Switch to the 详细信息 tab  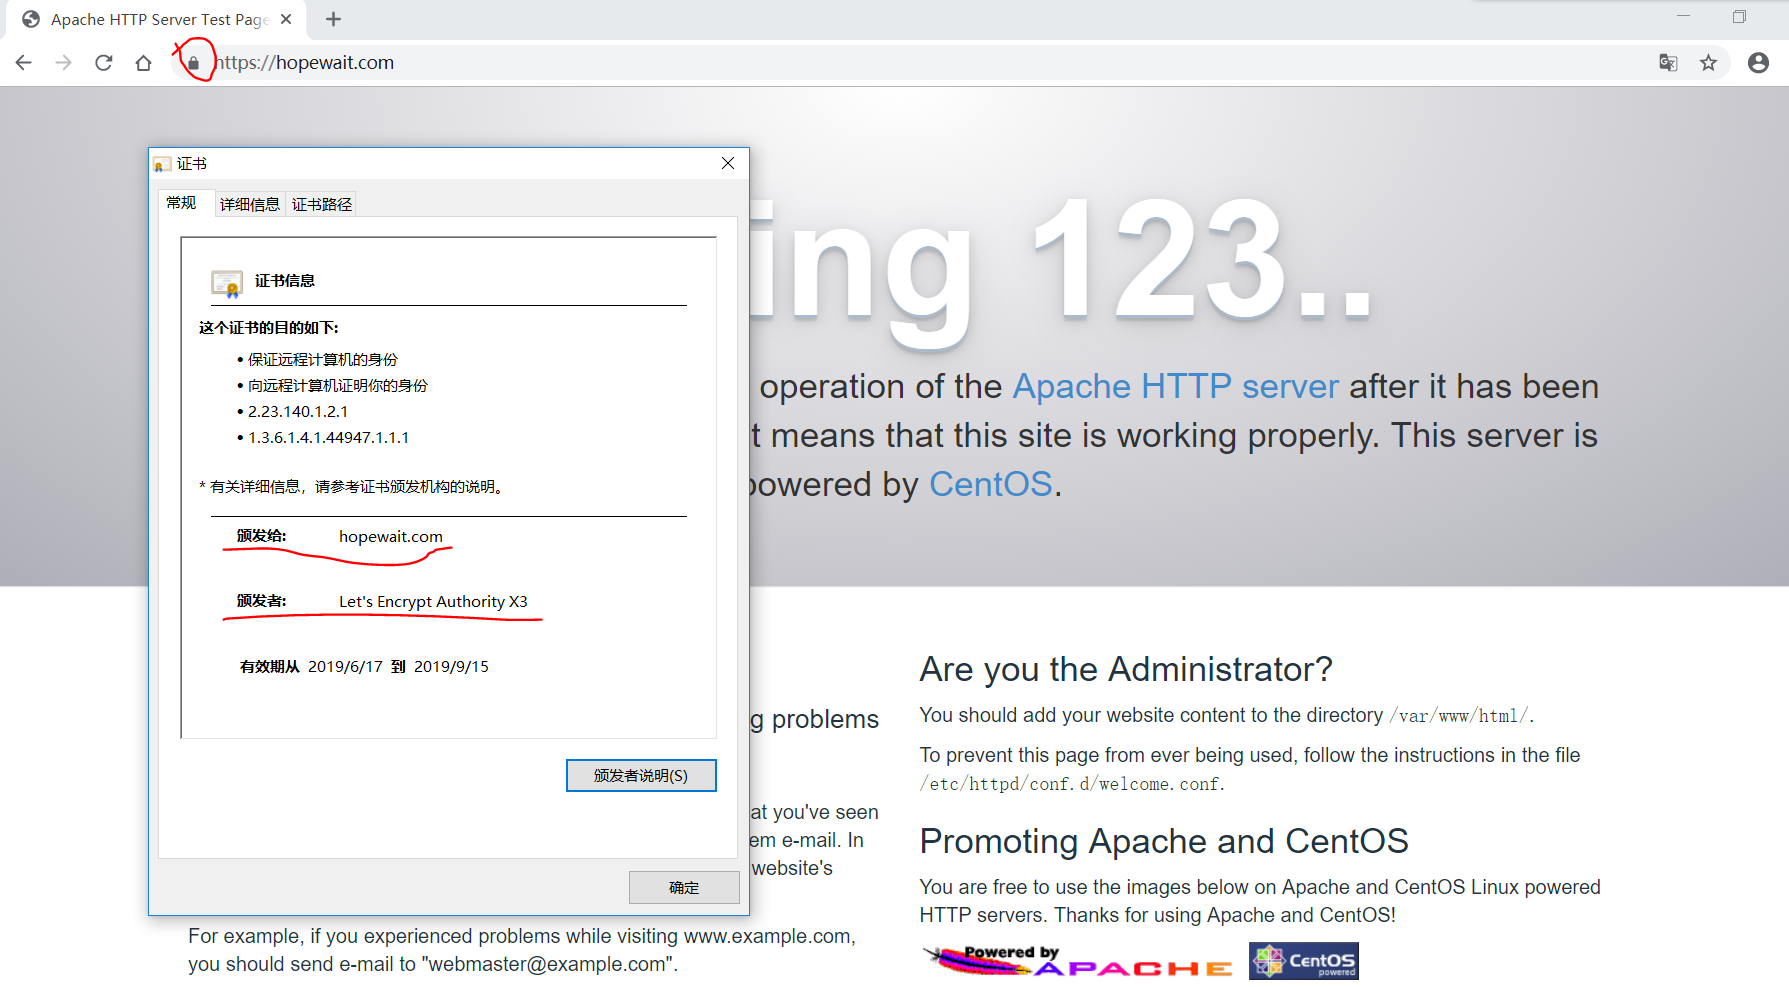(x=250, y=204)
